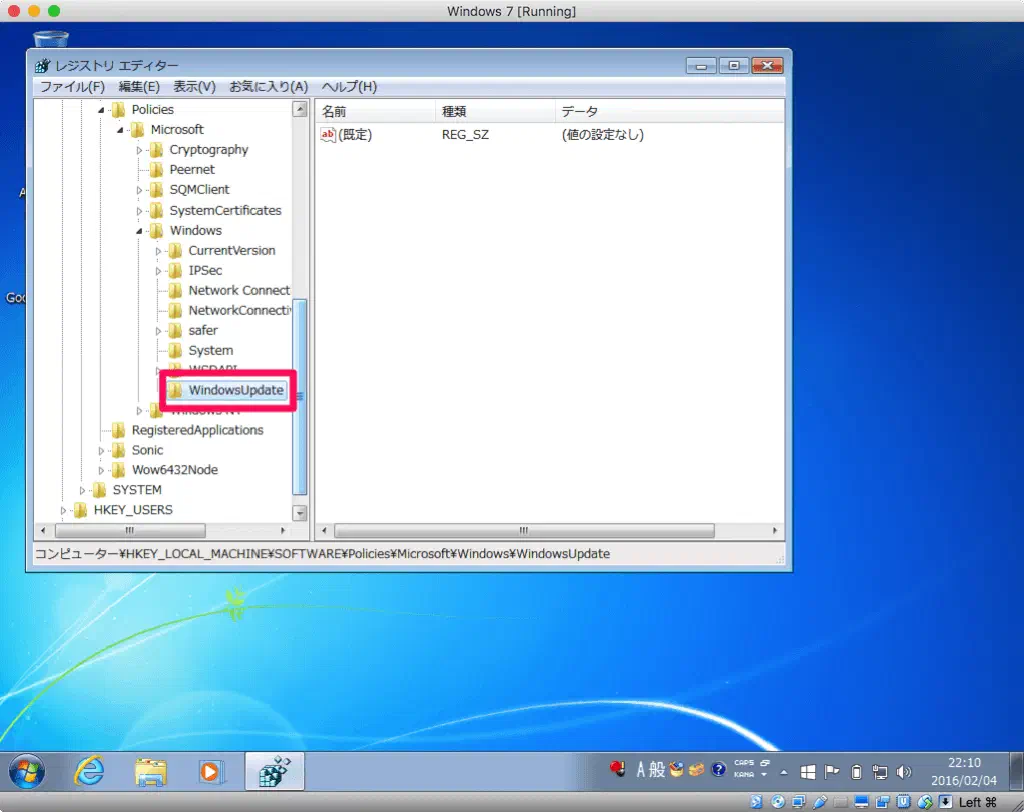This screenshot has width=1024, height=812.
Task: Click the Registry Editor taskbar icon
Action: click(x=274, y=771)
